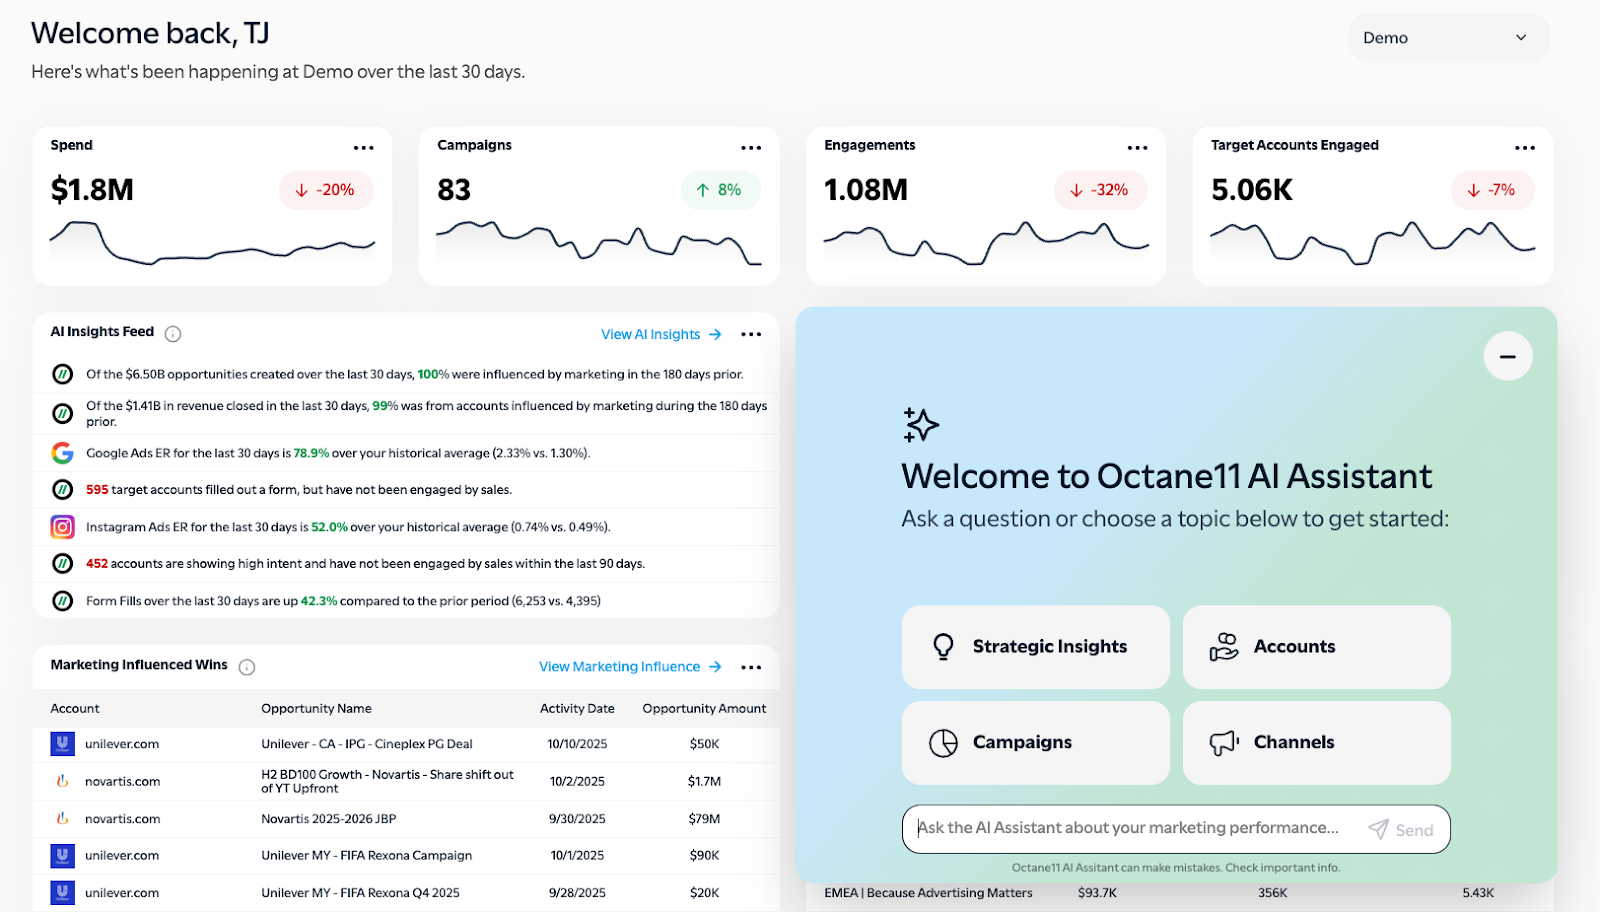Select the Campaigns topic with pie icon
This screenshot has width=1600, height=912.
[x=1035, y=743]
